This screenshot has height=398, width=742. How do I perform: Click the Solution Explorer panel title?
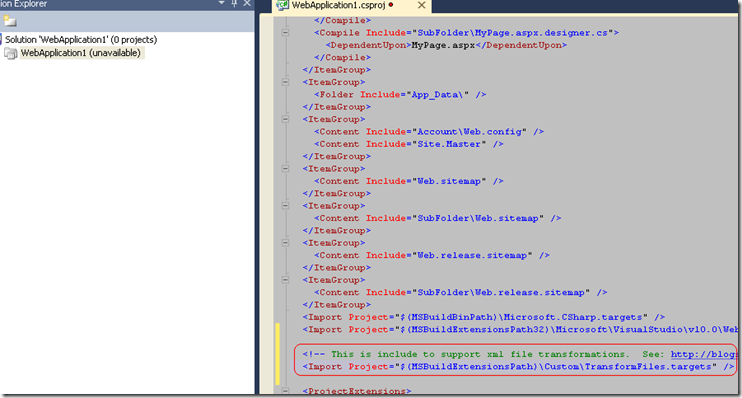(23, 4)
